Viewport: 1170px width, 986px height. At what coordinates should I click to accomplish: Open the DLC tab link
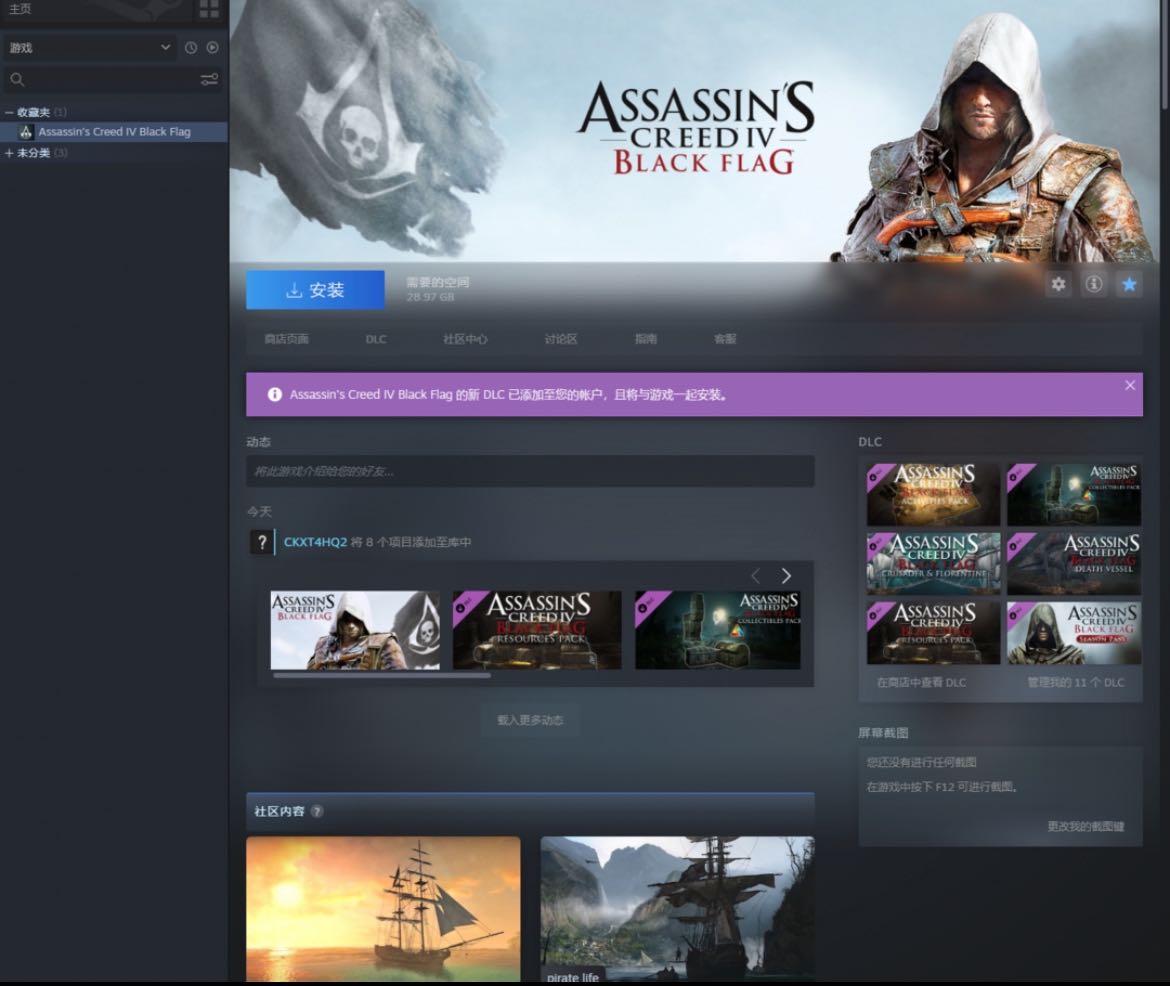pos(376,339)
